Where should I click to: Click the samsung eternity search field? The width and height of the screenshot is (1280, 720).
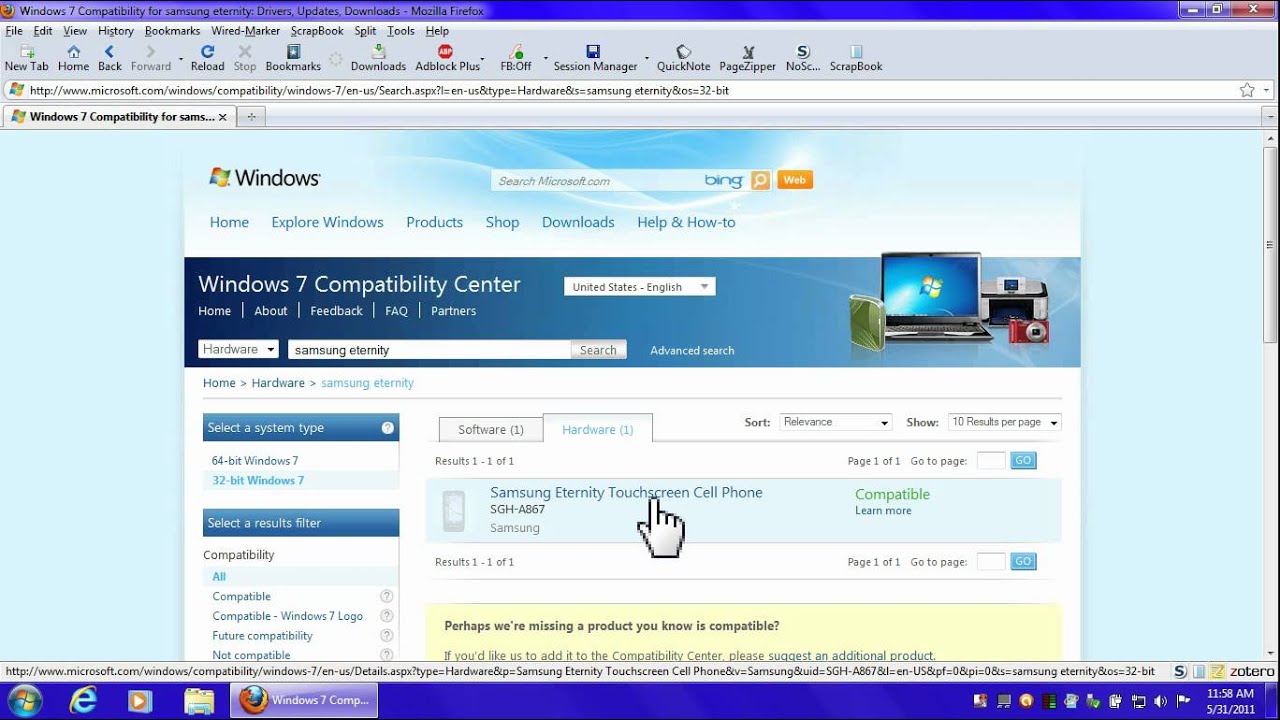[429, 350]
